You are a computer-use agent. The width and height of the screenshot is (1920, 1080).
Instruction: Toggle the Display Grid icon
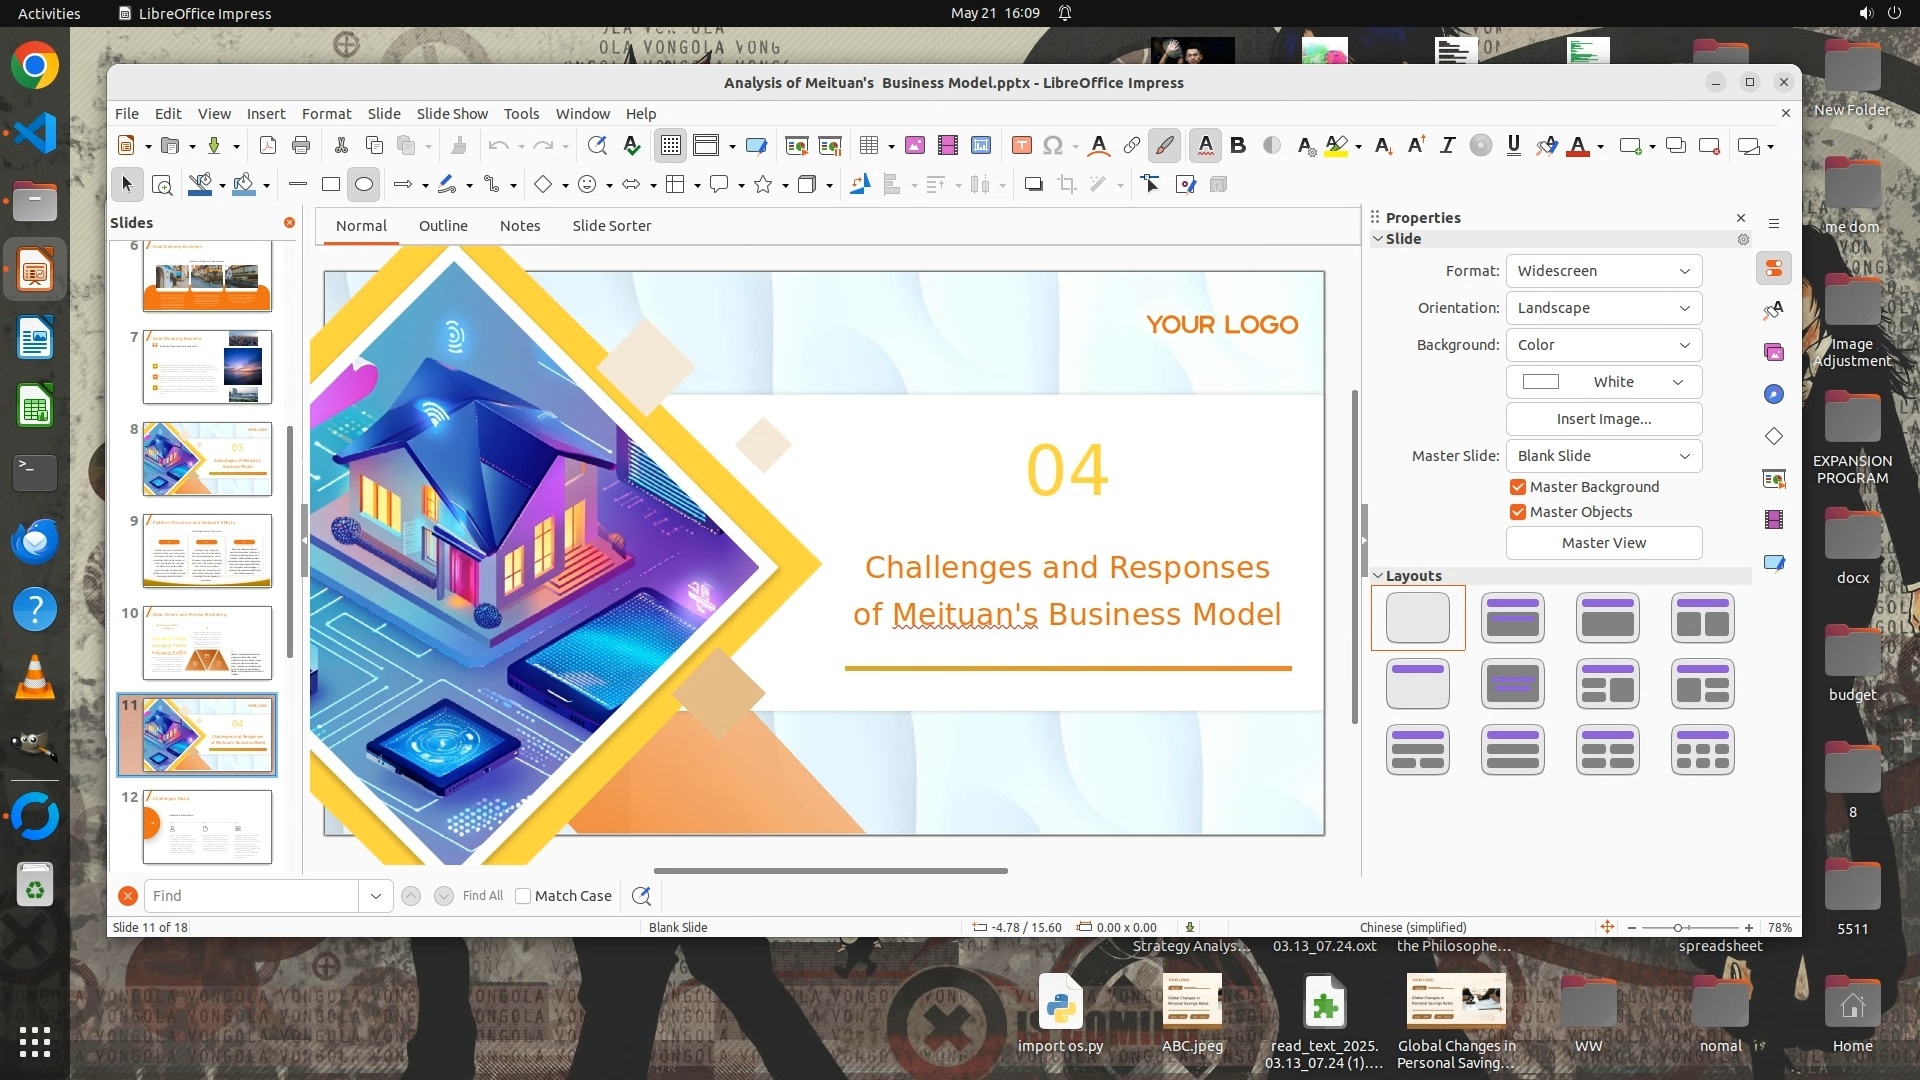(671, 146)
